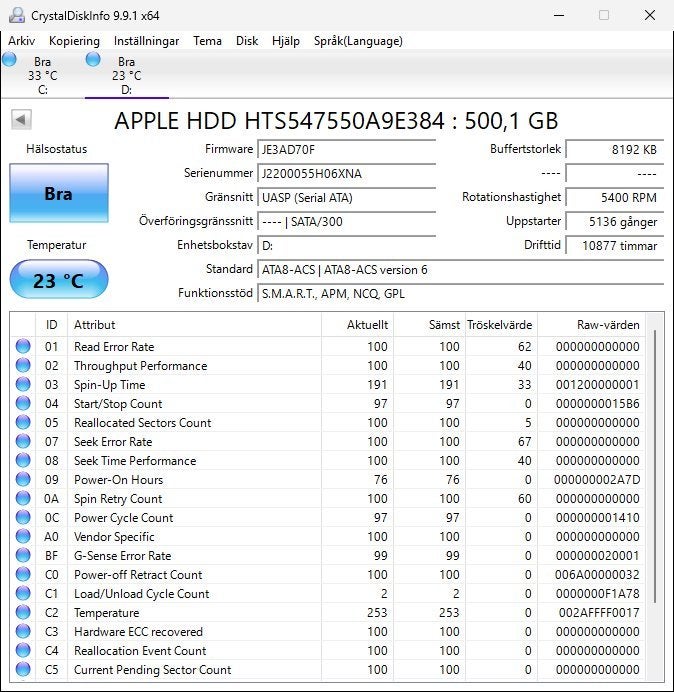Click raw value 006A00000032 in Power-off Retract row
The width and height of the screenshot is (674, 692).
[x=597, y=575]
